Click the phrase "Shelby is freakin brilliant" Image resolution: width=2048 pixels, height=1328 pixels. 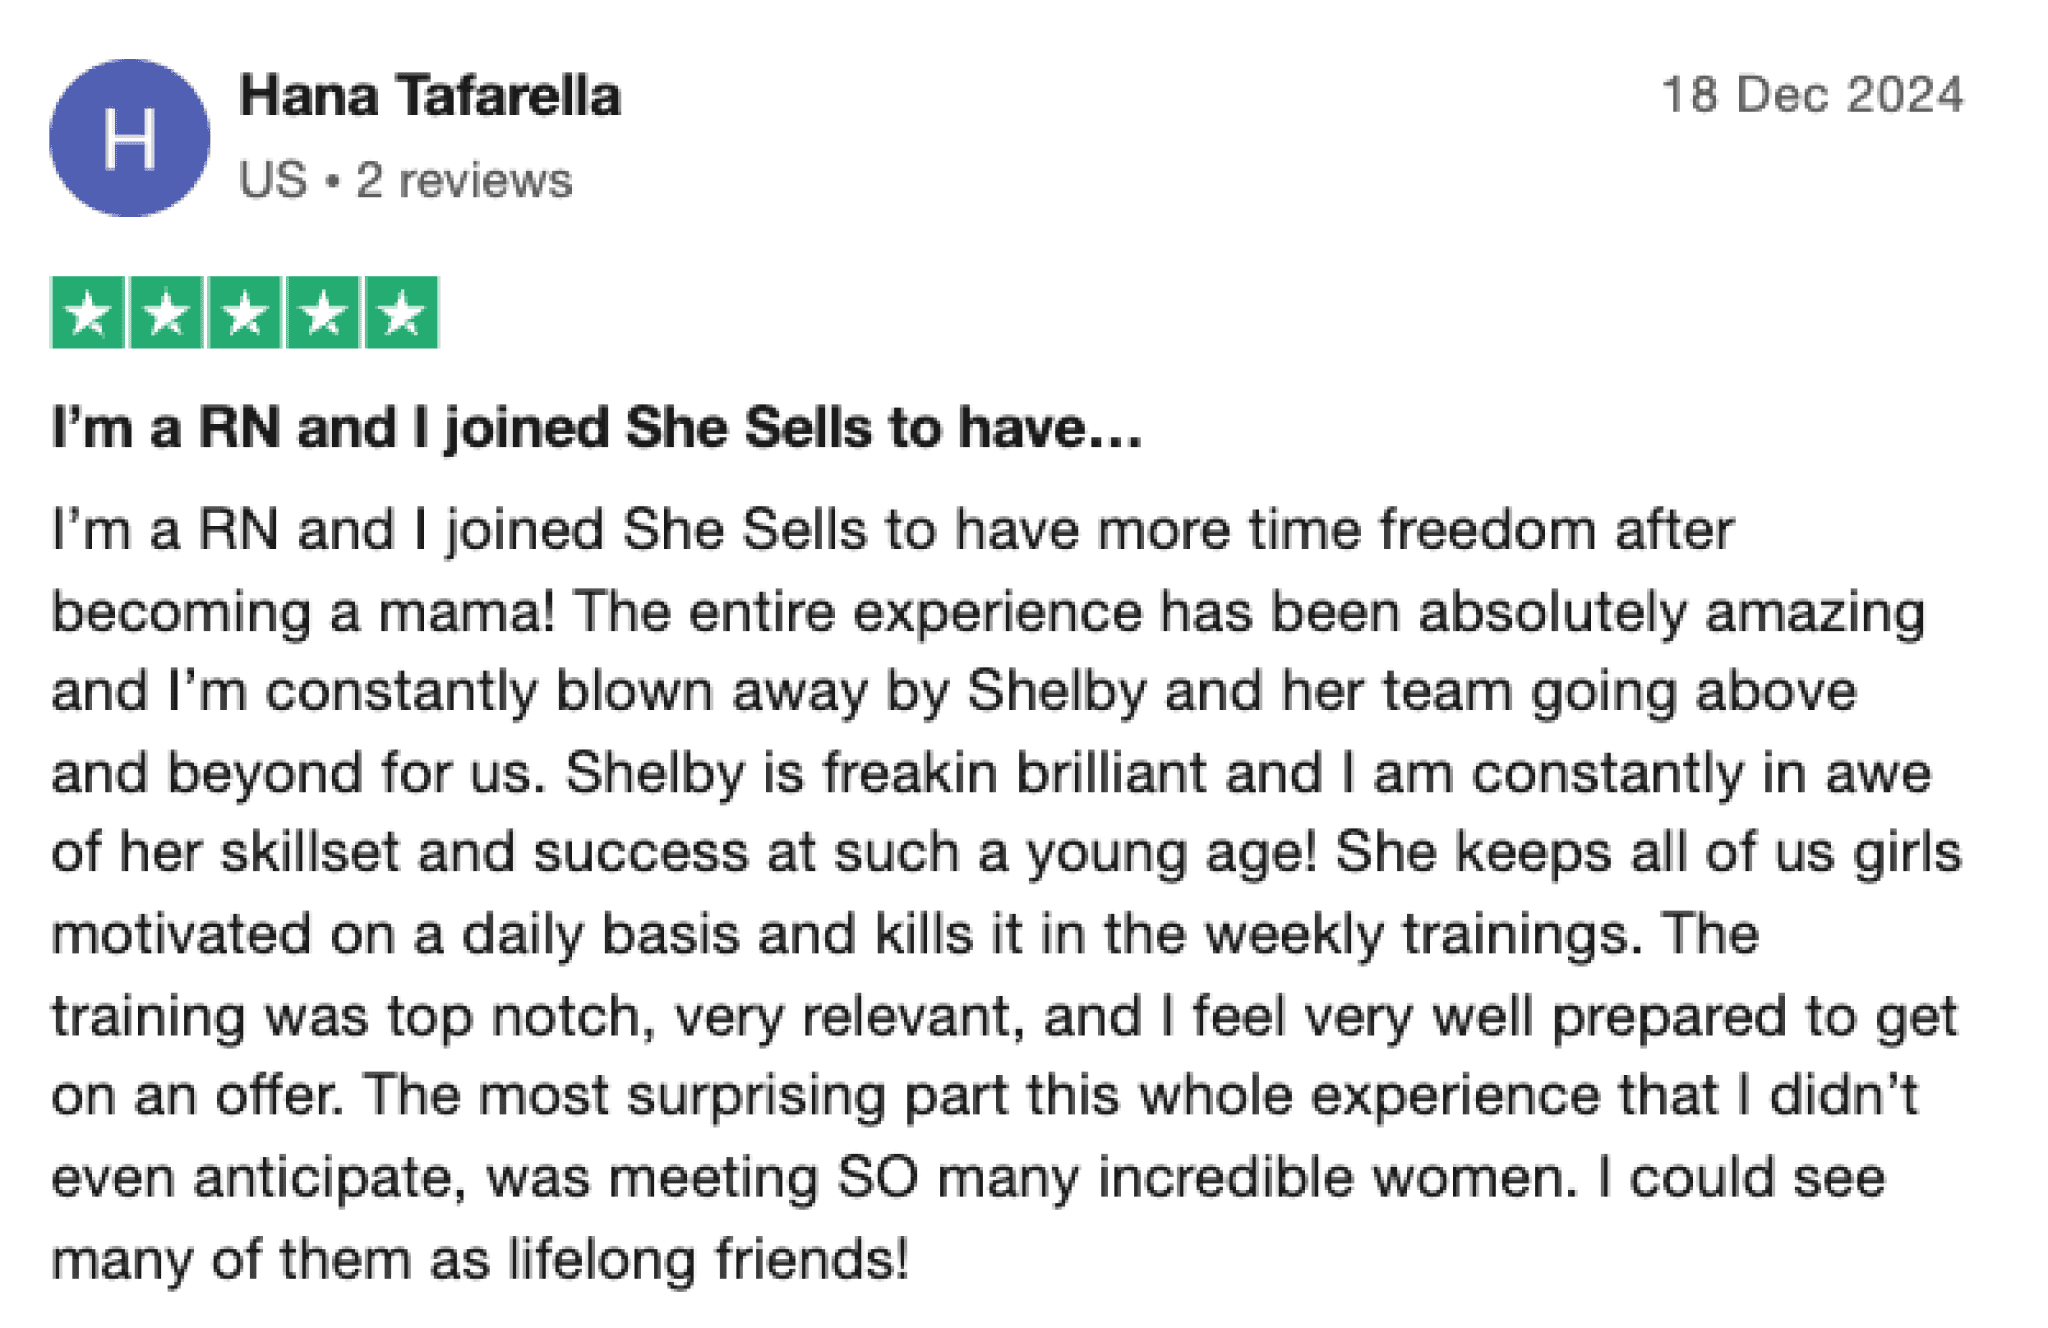[x=886, y=773]
